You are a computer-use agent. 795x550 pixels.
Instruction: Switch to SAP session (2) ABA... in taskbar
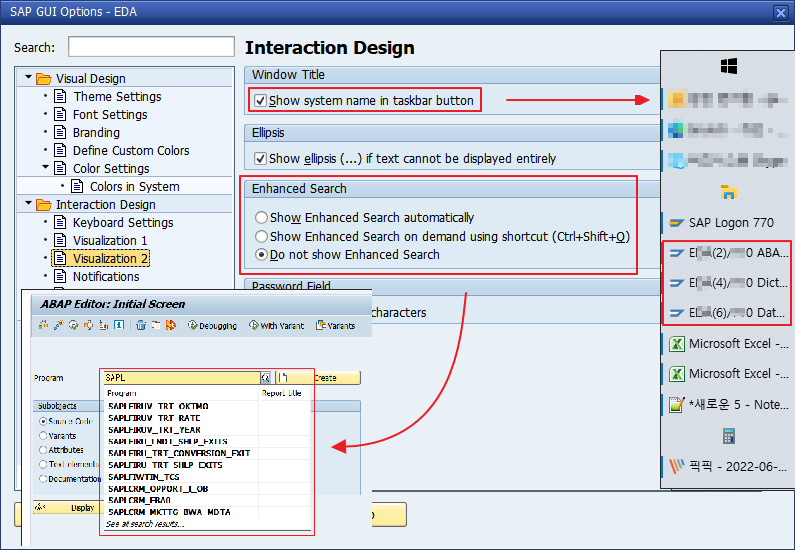[729, 252]
